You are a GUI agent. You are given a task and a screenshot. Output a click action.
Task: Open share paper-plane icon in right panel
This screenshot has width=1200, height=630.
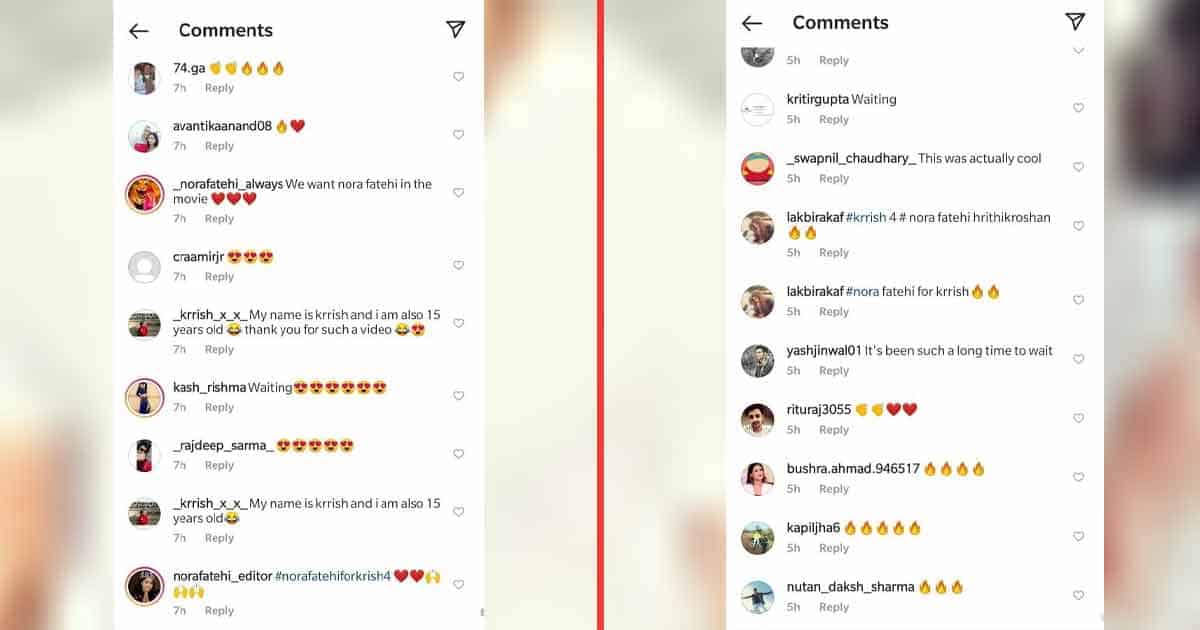pos(1075,21)
